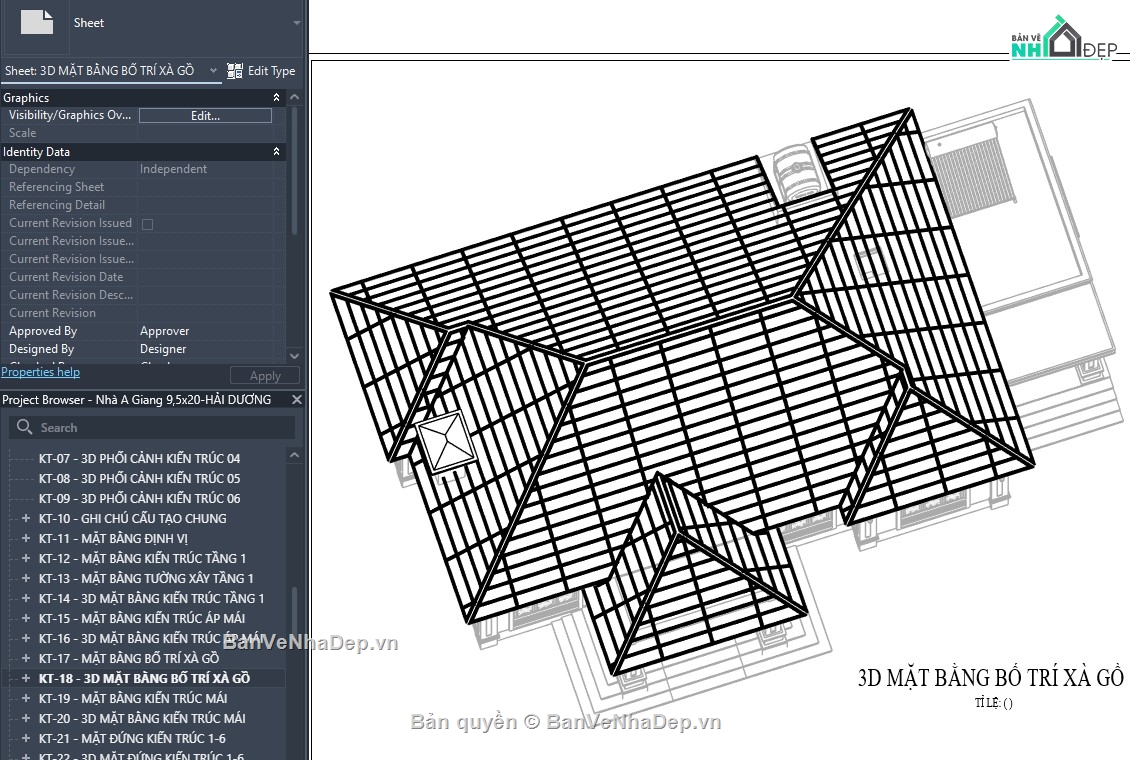Expand KT-19 - MẶT BẰNG KIẾN TRÚC MÁI

[x=26, y=698]
